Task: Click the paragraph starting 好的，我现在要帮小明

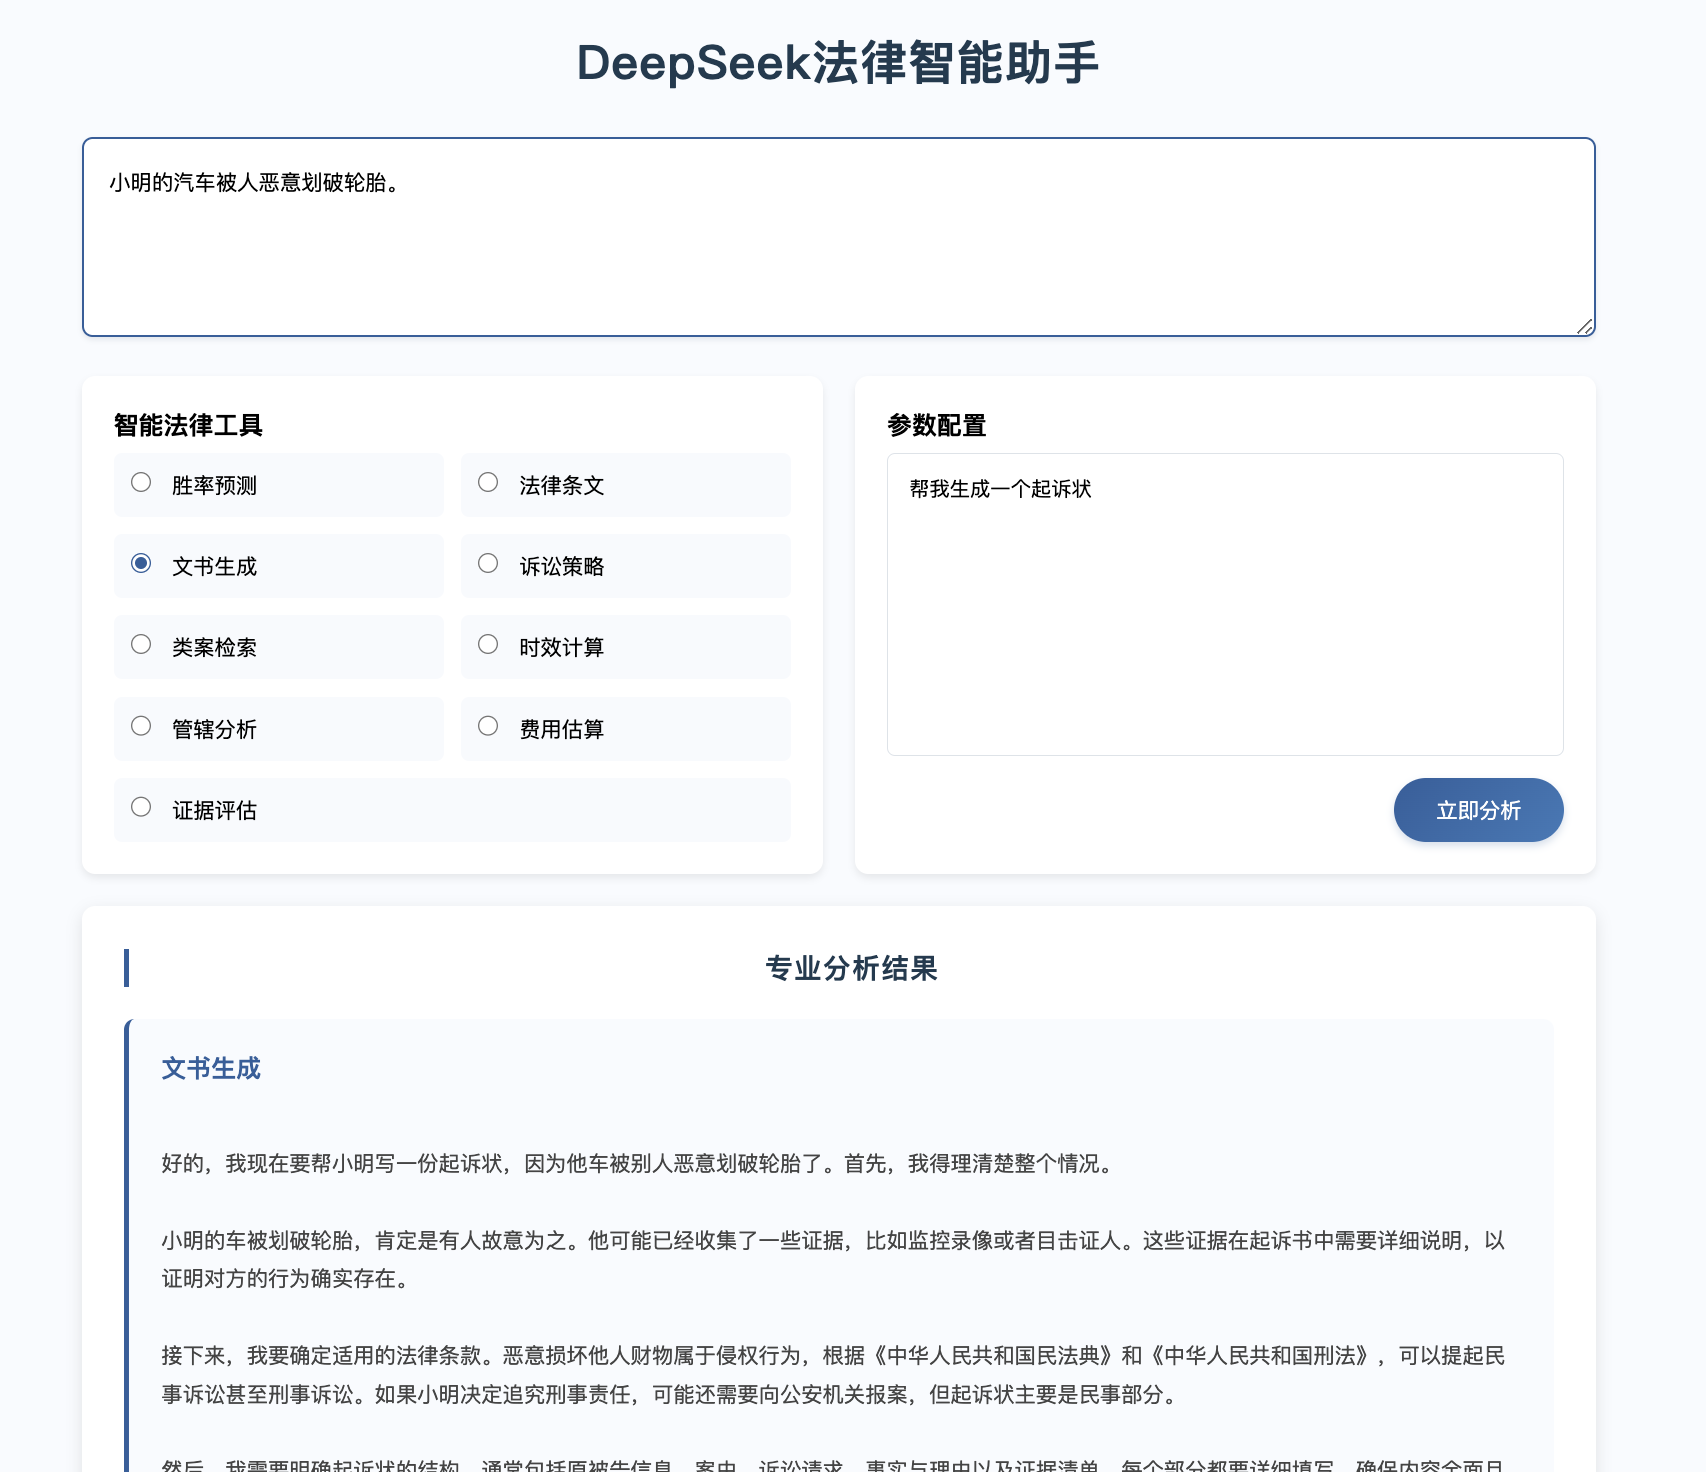Action: [639, 1164]
